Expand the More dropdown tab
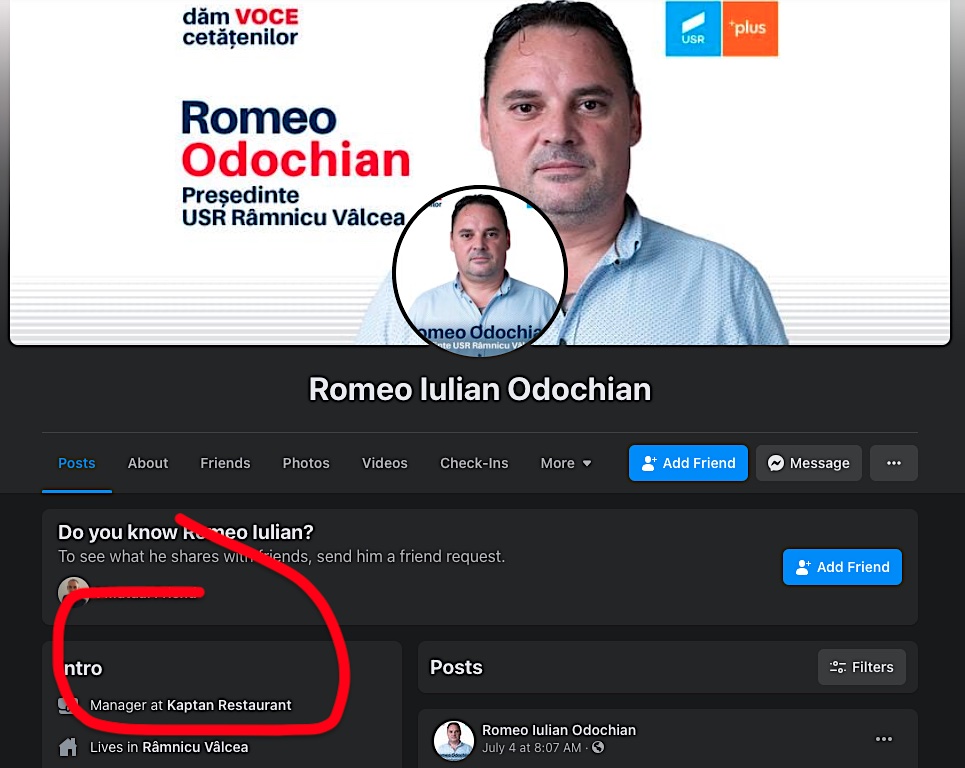This screenshot has height=768, width=965. coord(566,463)
